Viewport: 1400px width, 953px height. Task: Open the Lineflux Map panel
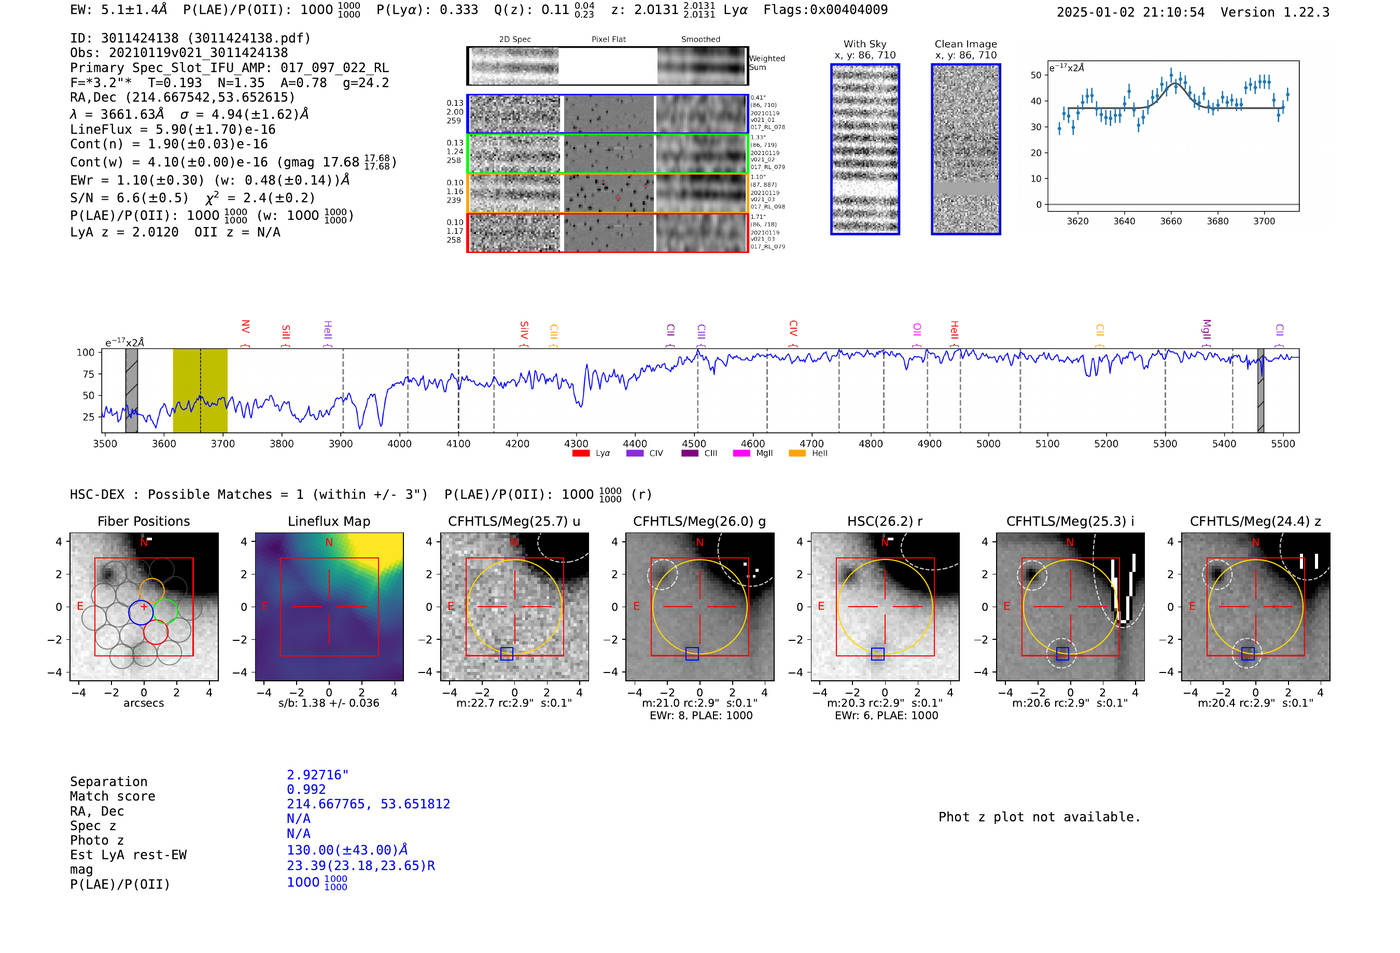pyautogui.click(x=329, y=606)
